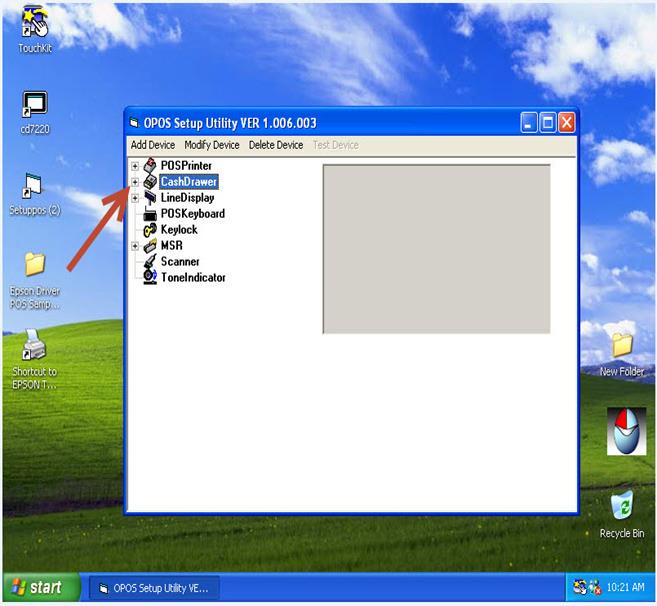
Task: Open the Shortcut to EPSON T printer icon
Action: [34, 360]
